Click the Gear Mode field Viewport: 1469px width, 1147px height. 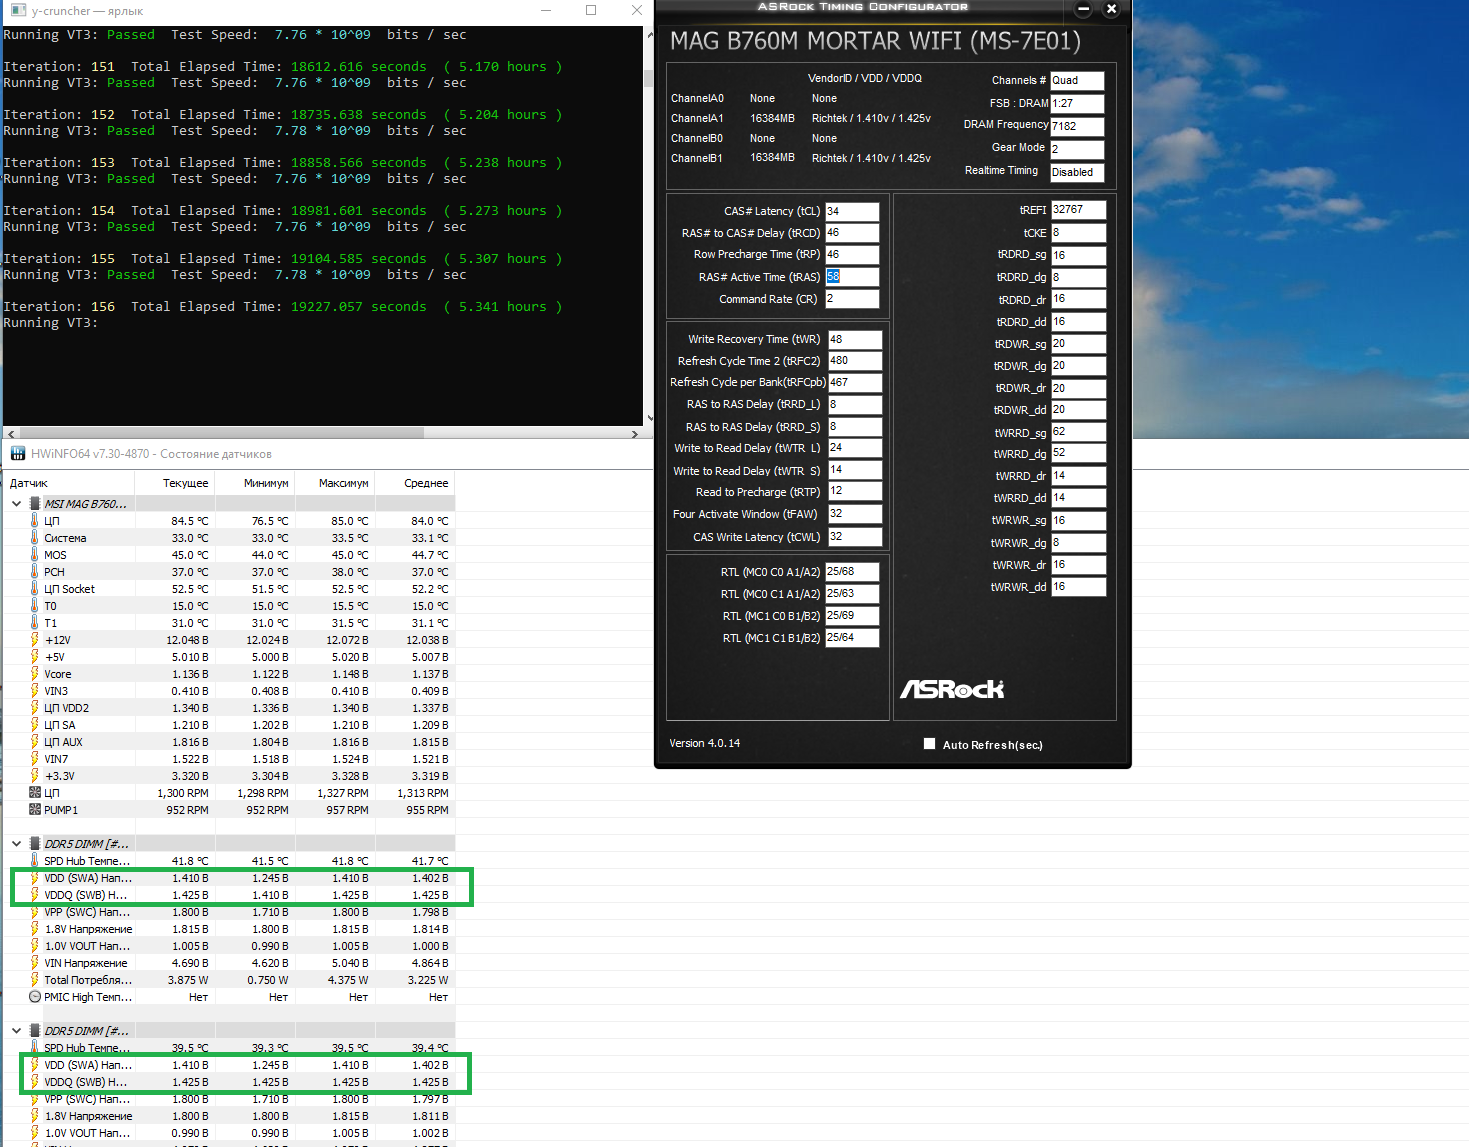pyautogui.click(x=1077, y=149)
